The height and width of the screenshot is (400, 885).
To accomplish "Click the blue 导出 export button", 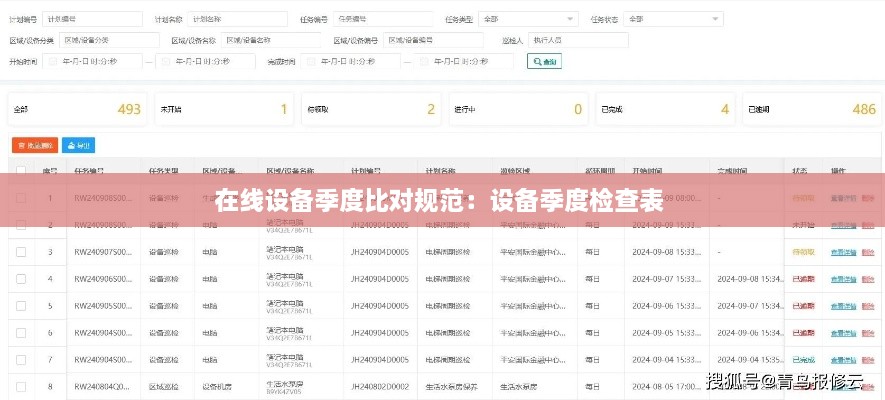I will [78, 145].
